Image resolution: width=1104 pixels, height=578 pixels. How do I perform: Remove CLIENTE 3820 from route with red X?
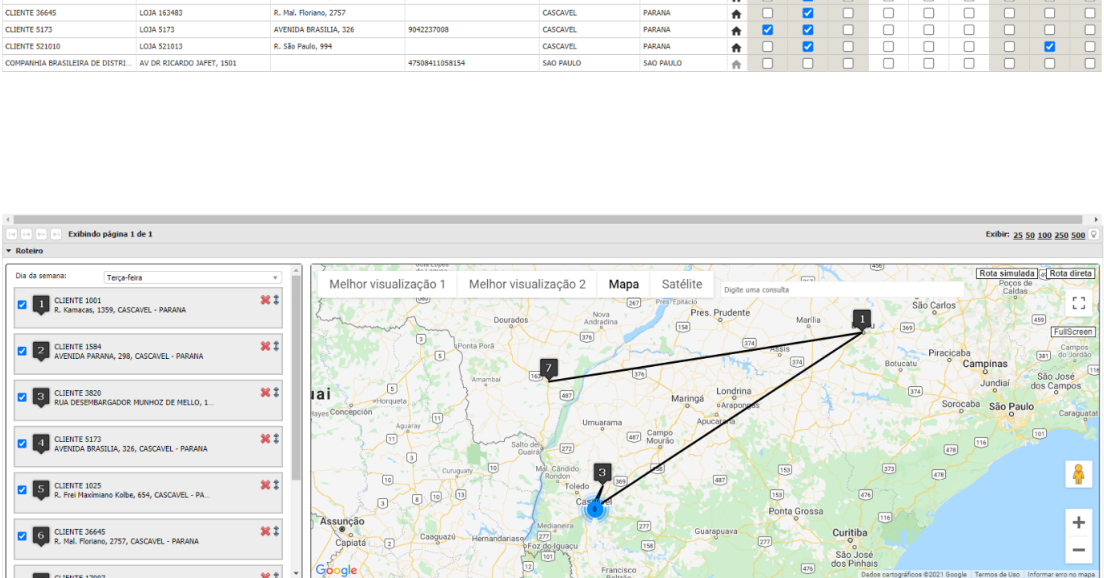tap(265, 393)
